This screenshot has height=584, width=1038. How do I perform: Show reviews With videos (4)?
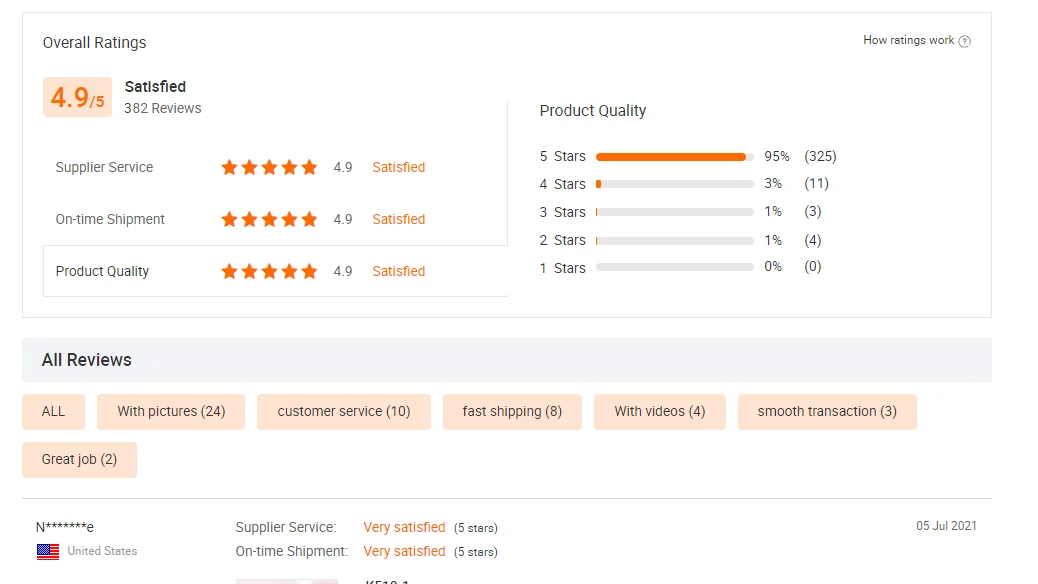pos(660,411)
